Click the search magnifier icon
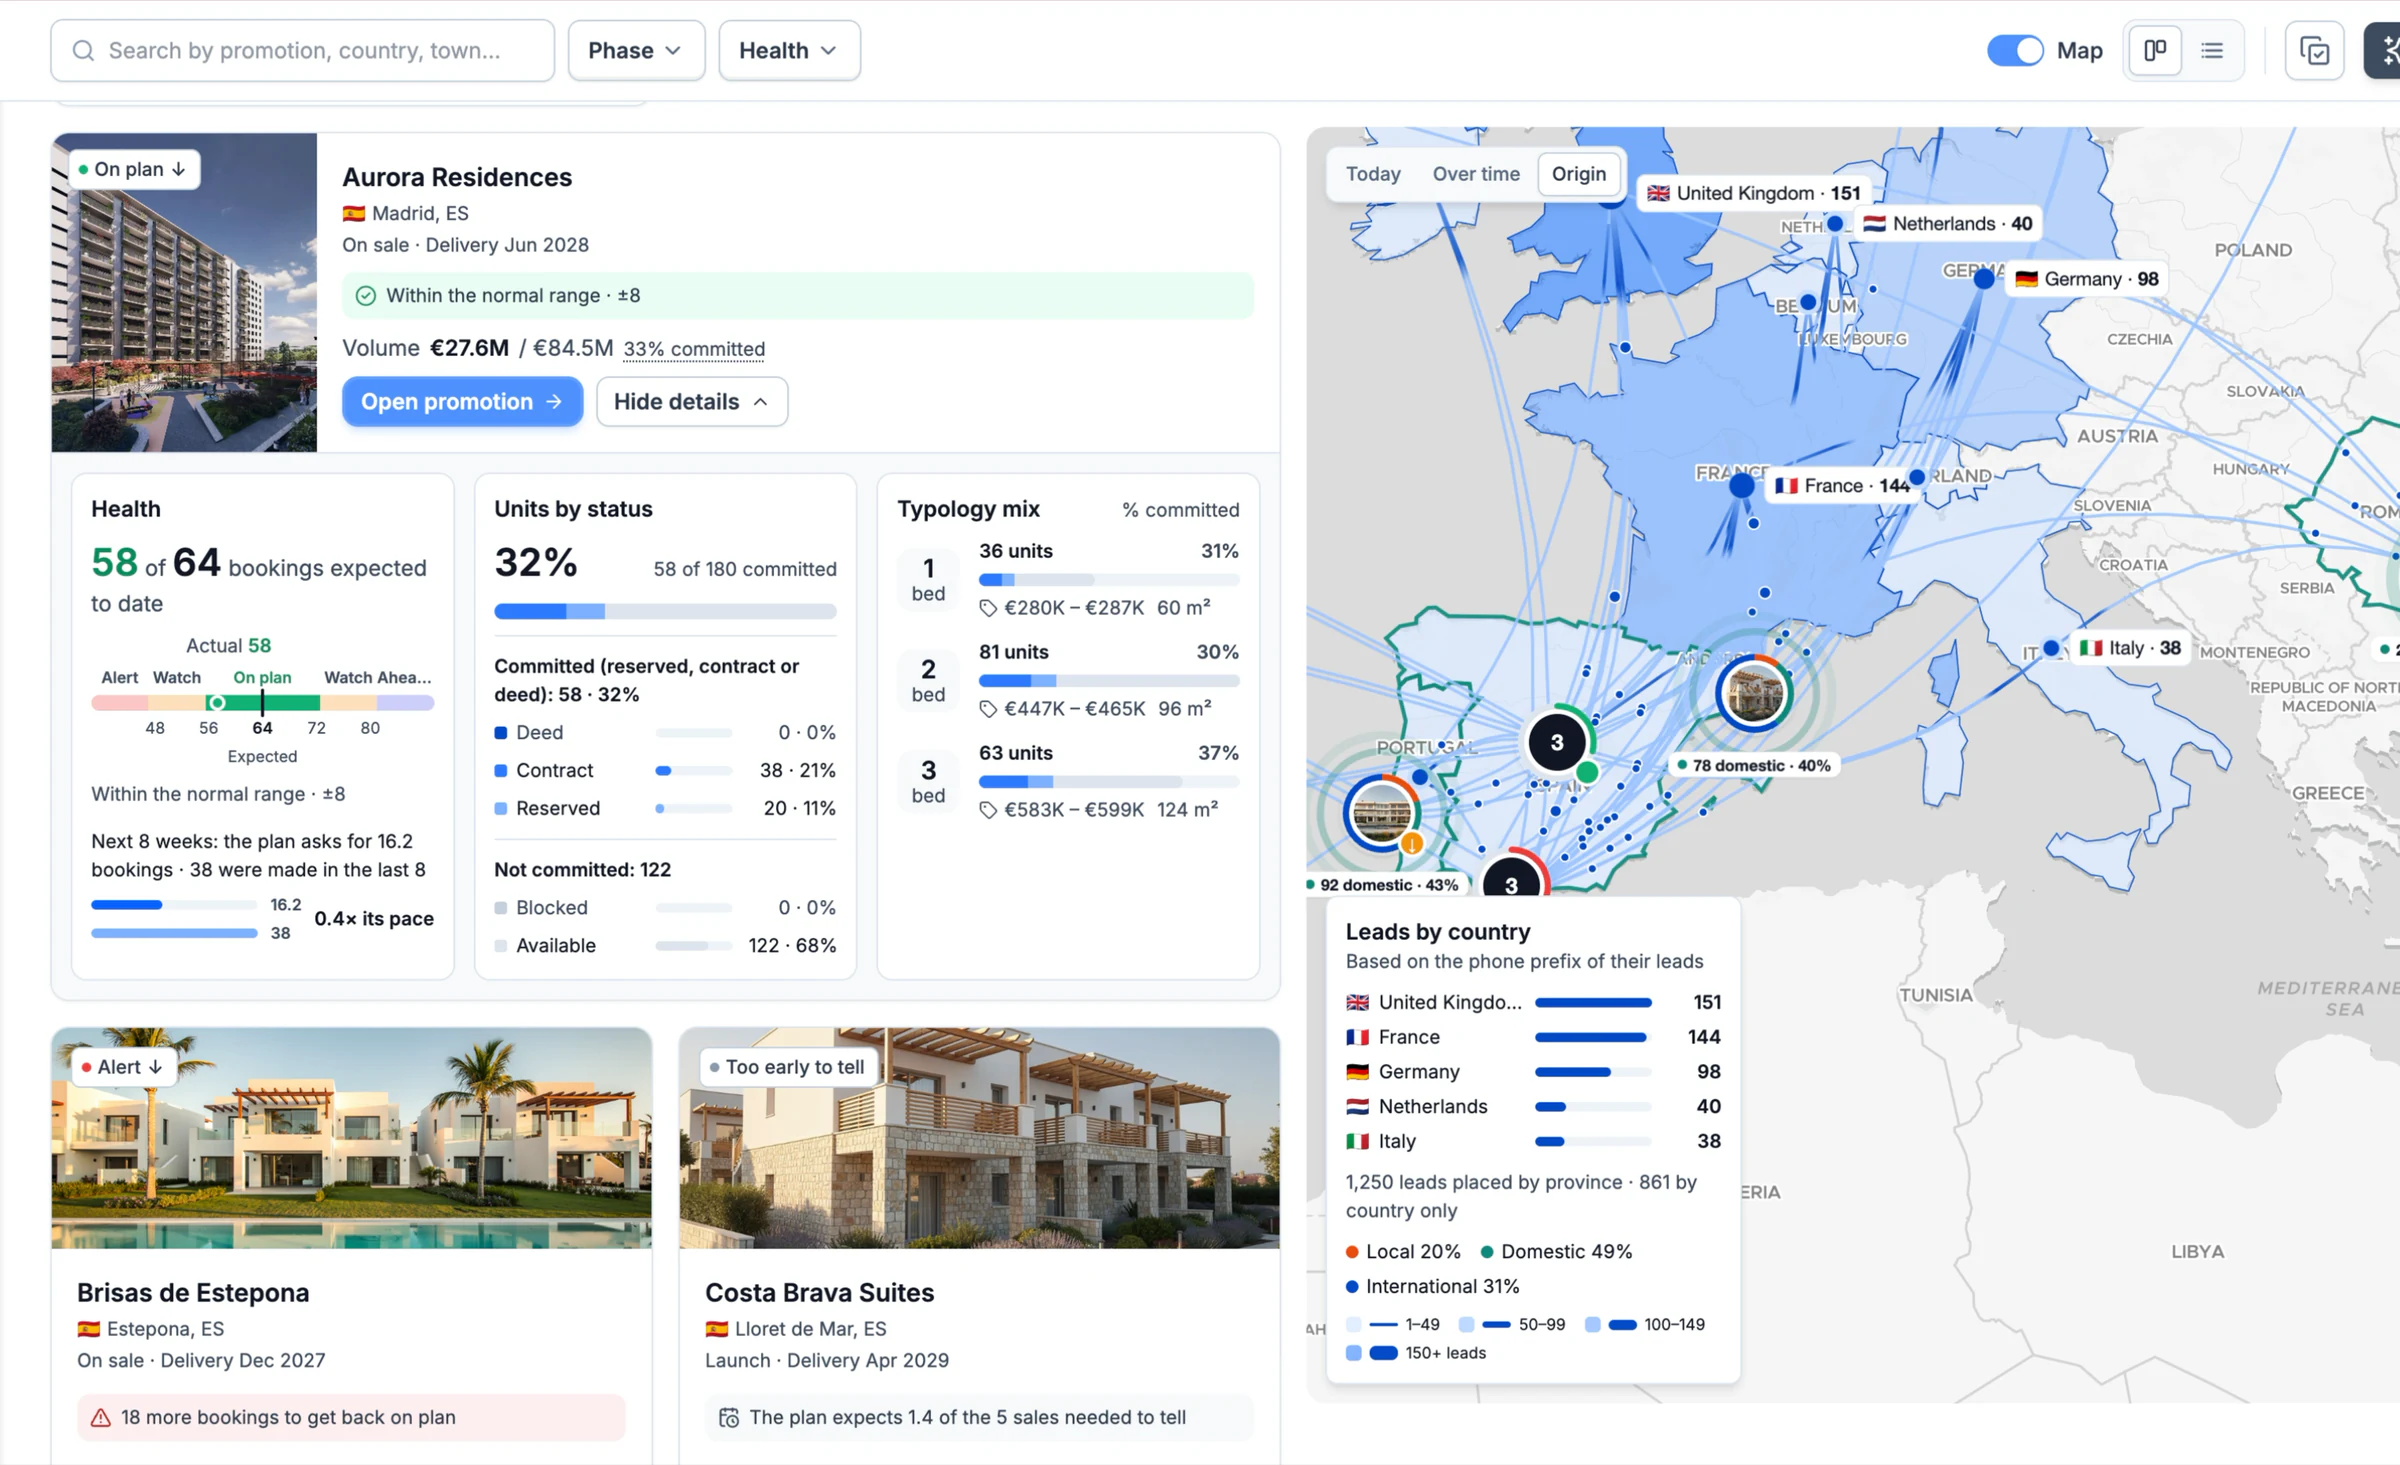Viewport: 2400px width, 1465px height. click(84, 51)
